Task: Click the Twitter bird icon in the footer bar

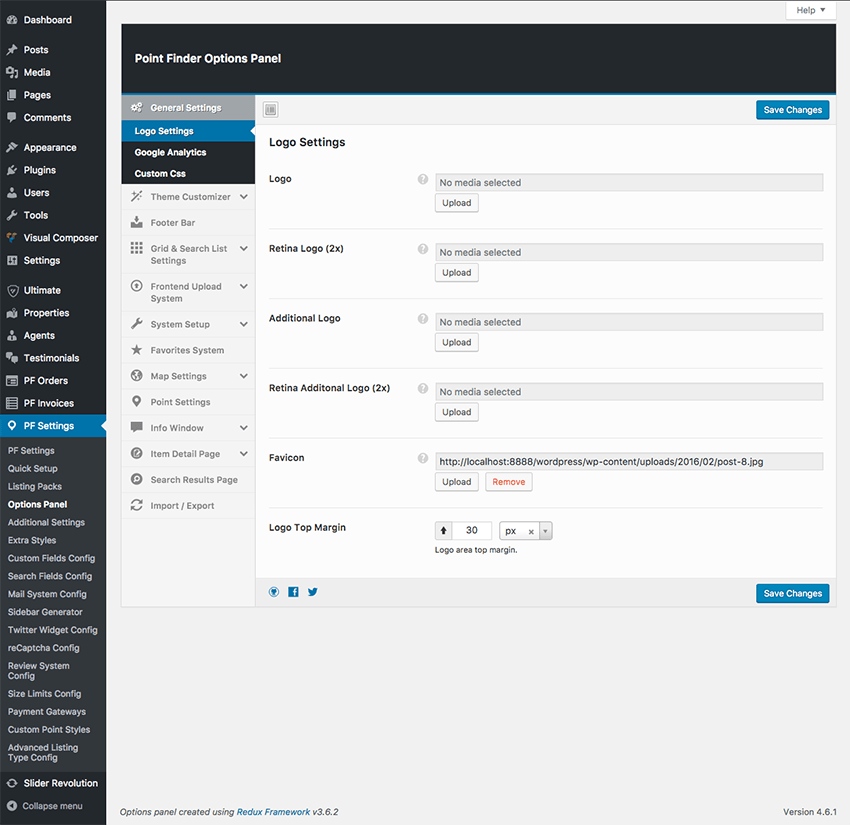Action: 313,592
